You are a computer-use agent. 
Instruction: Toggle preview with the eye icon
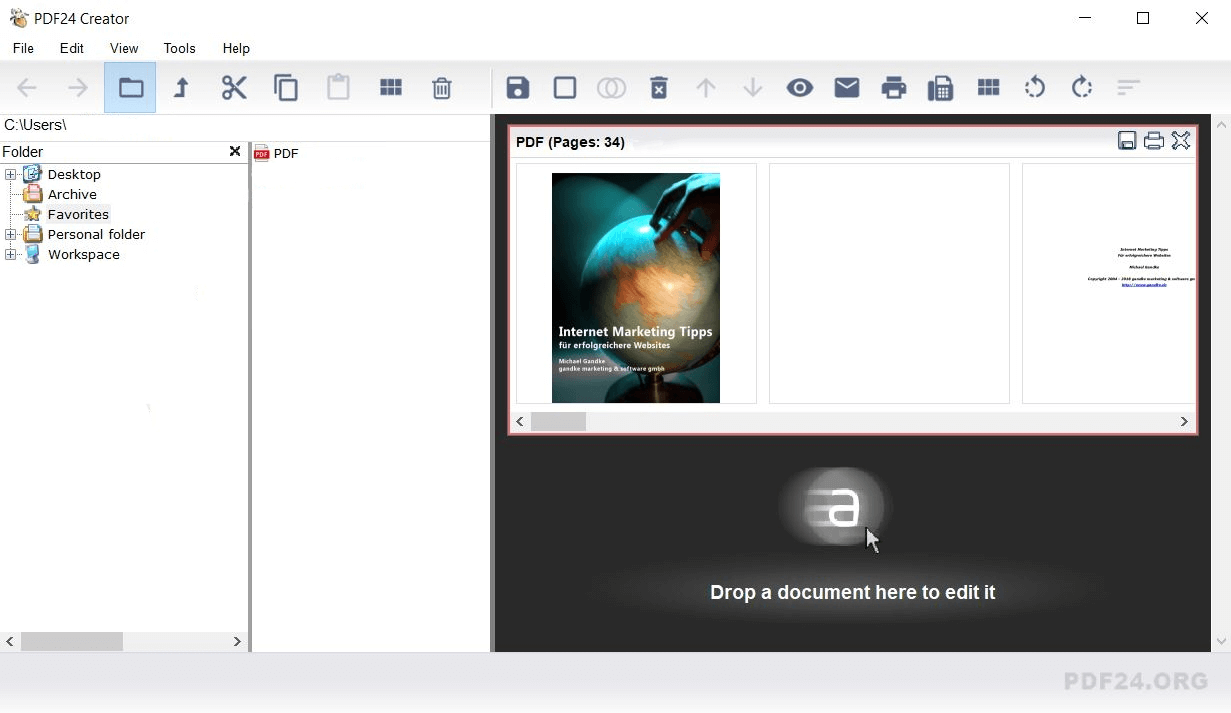point(799,88)
